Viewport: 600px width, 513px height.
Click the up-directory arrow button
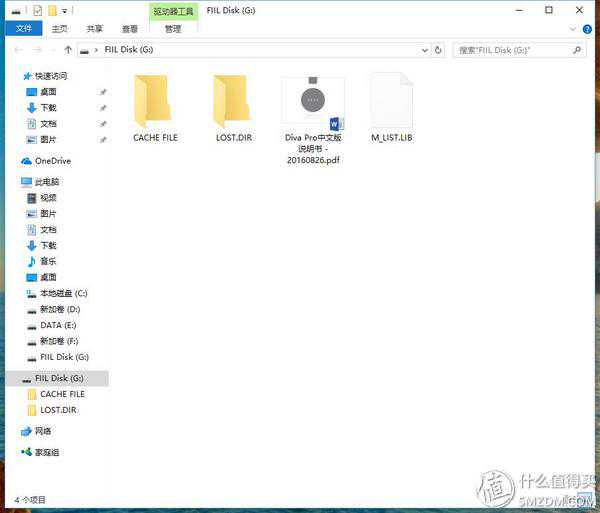point(67,49)
